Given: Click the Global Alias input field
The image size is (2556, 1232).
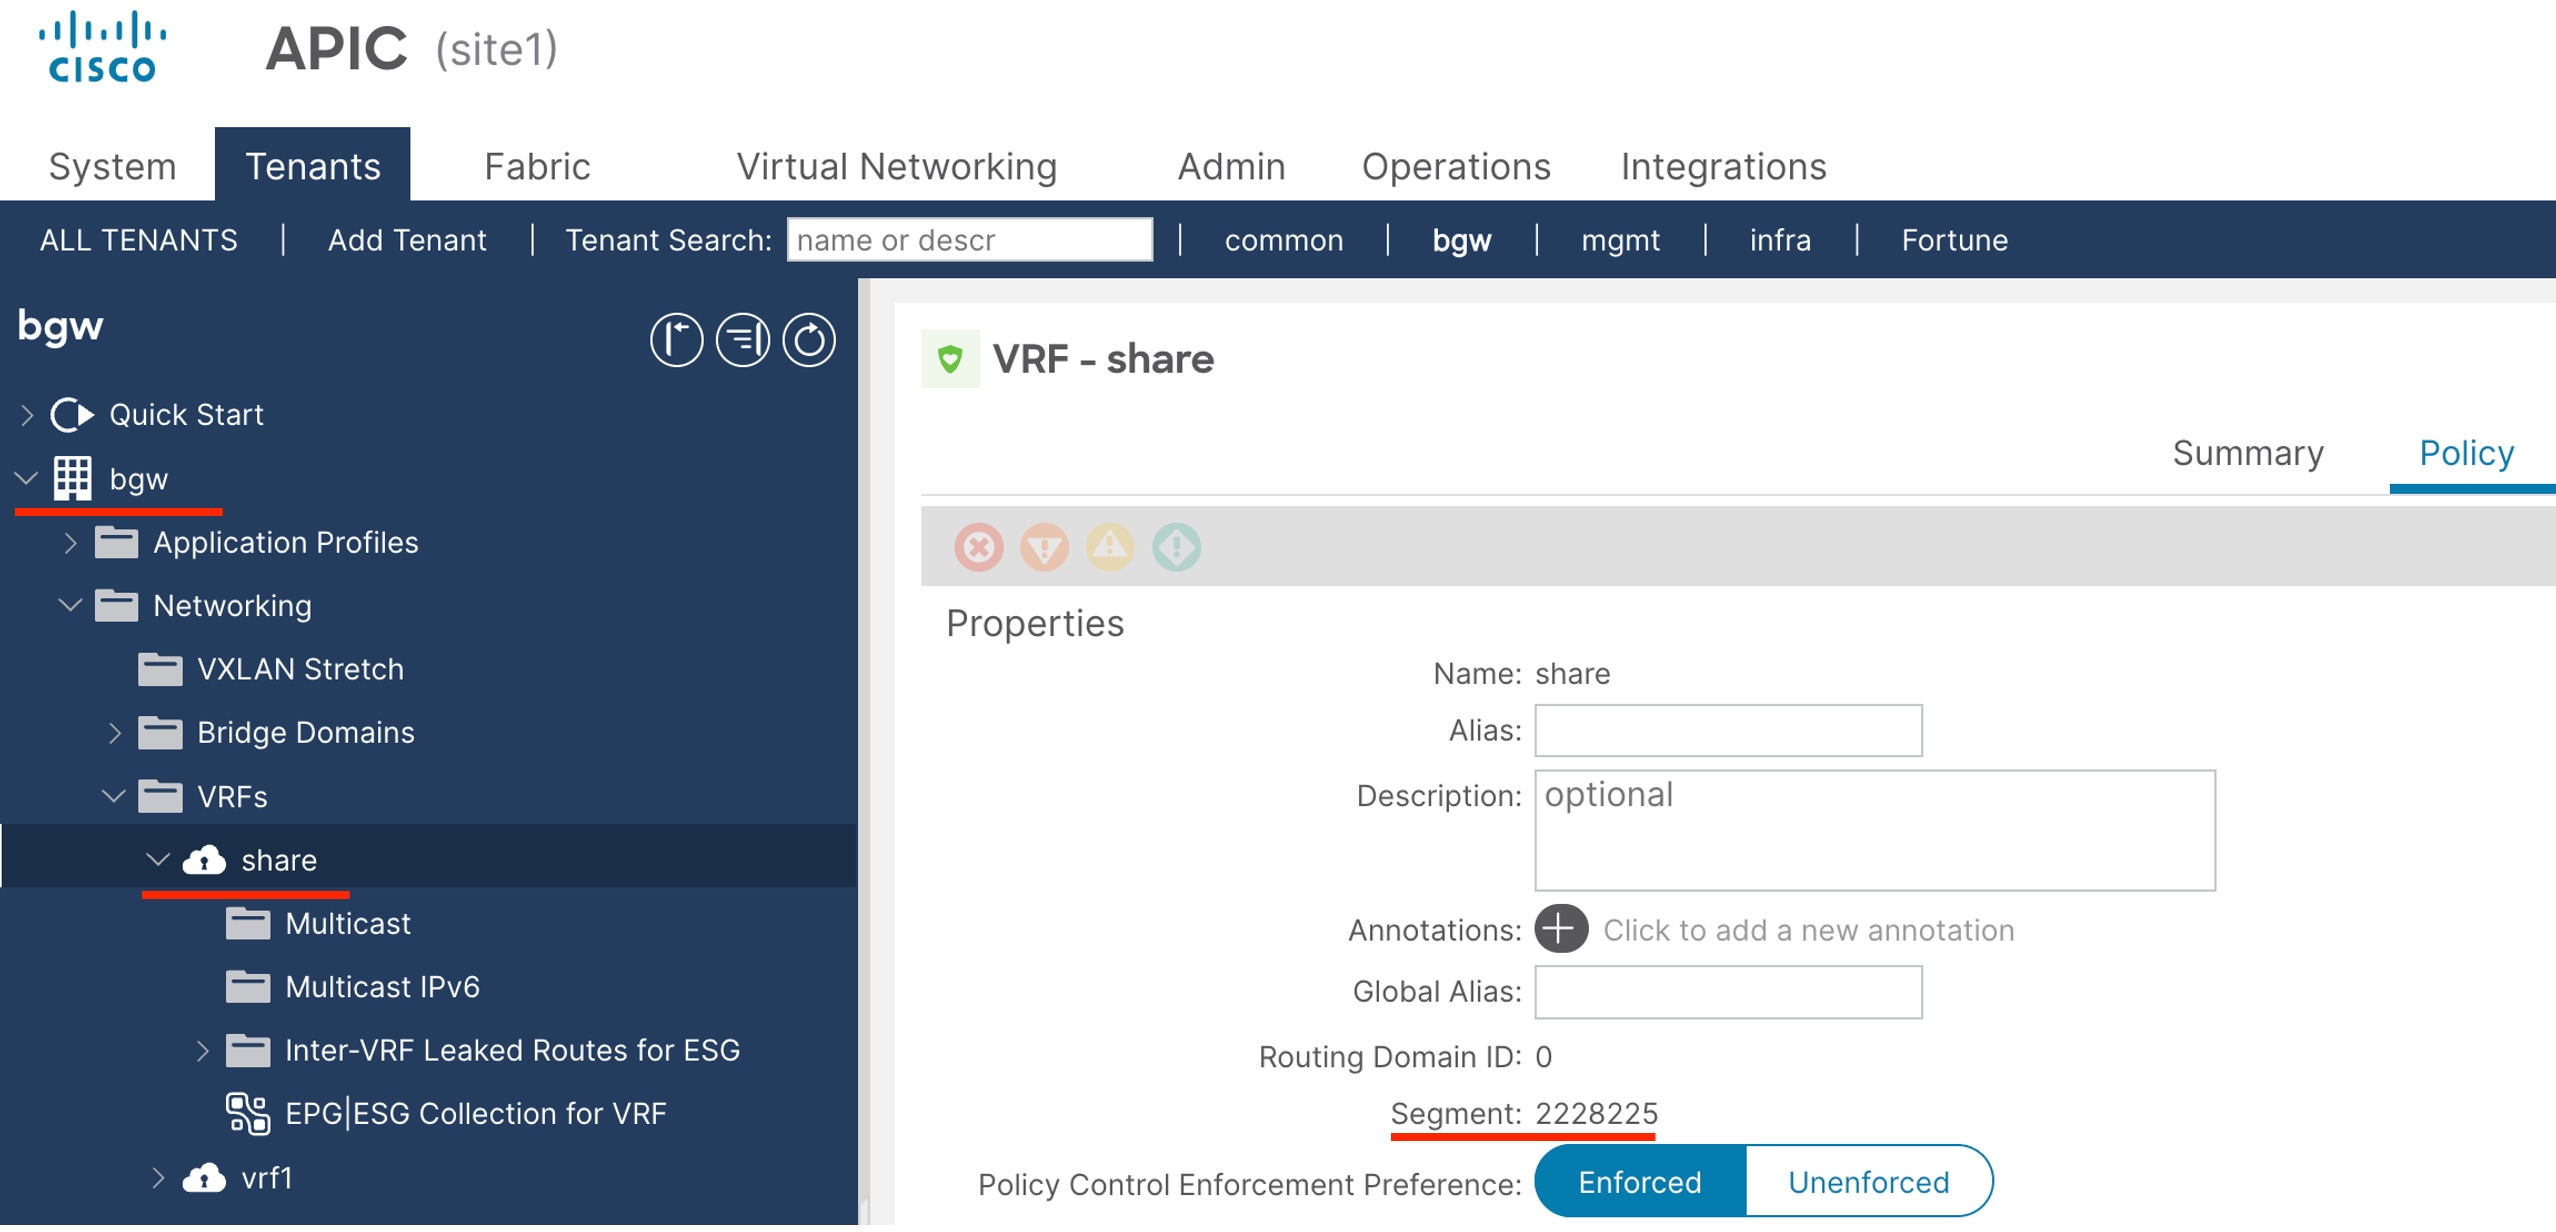Looking at the screenshot, I should [1728, 991].
